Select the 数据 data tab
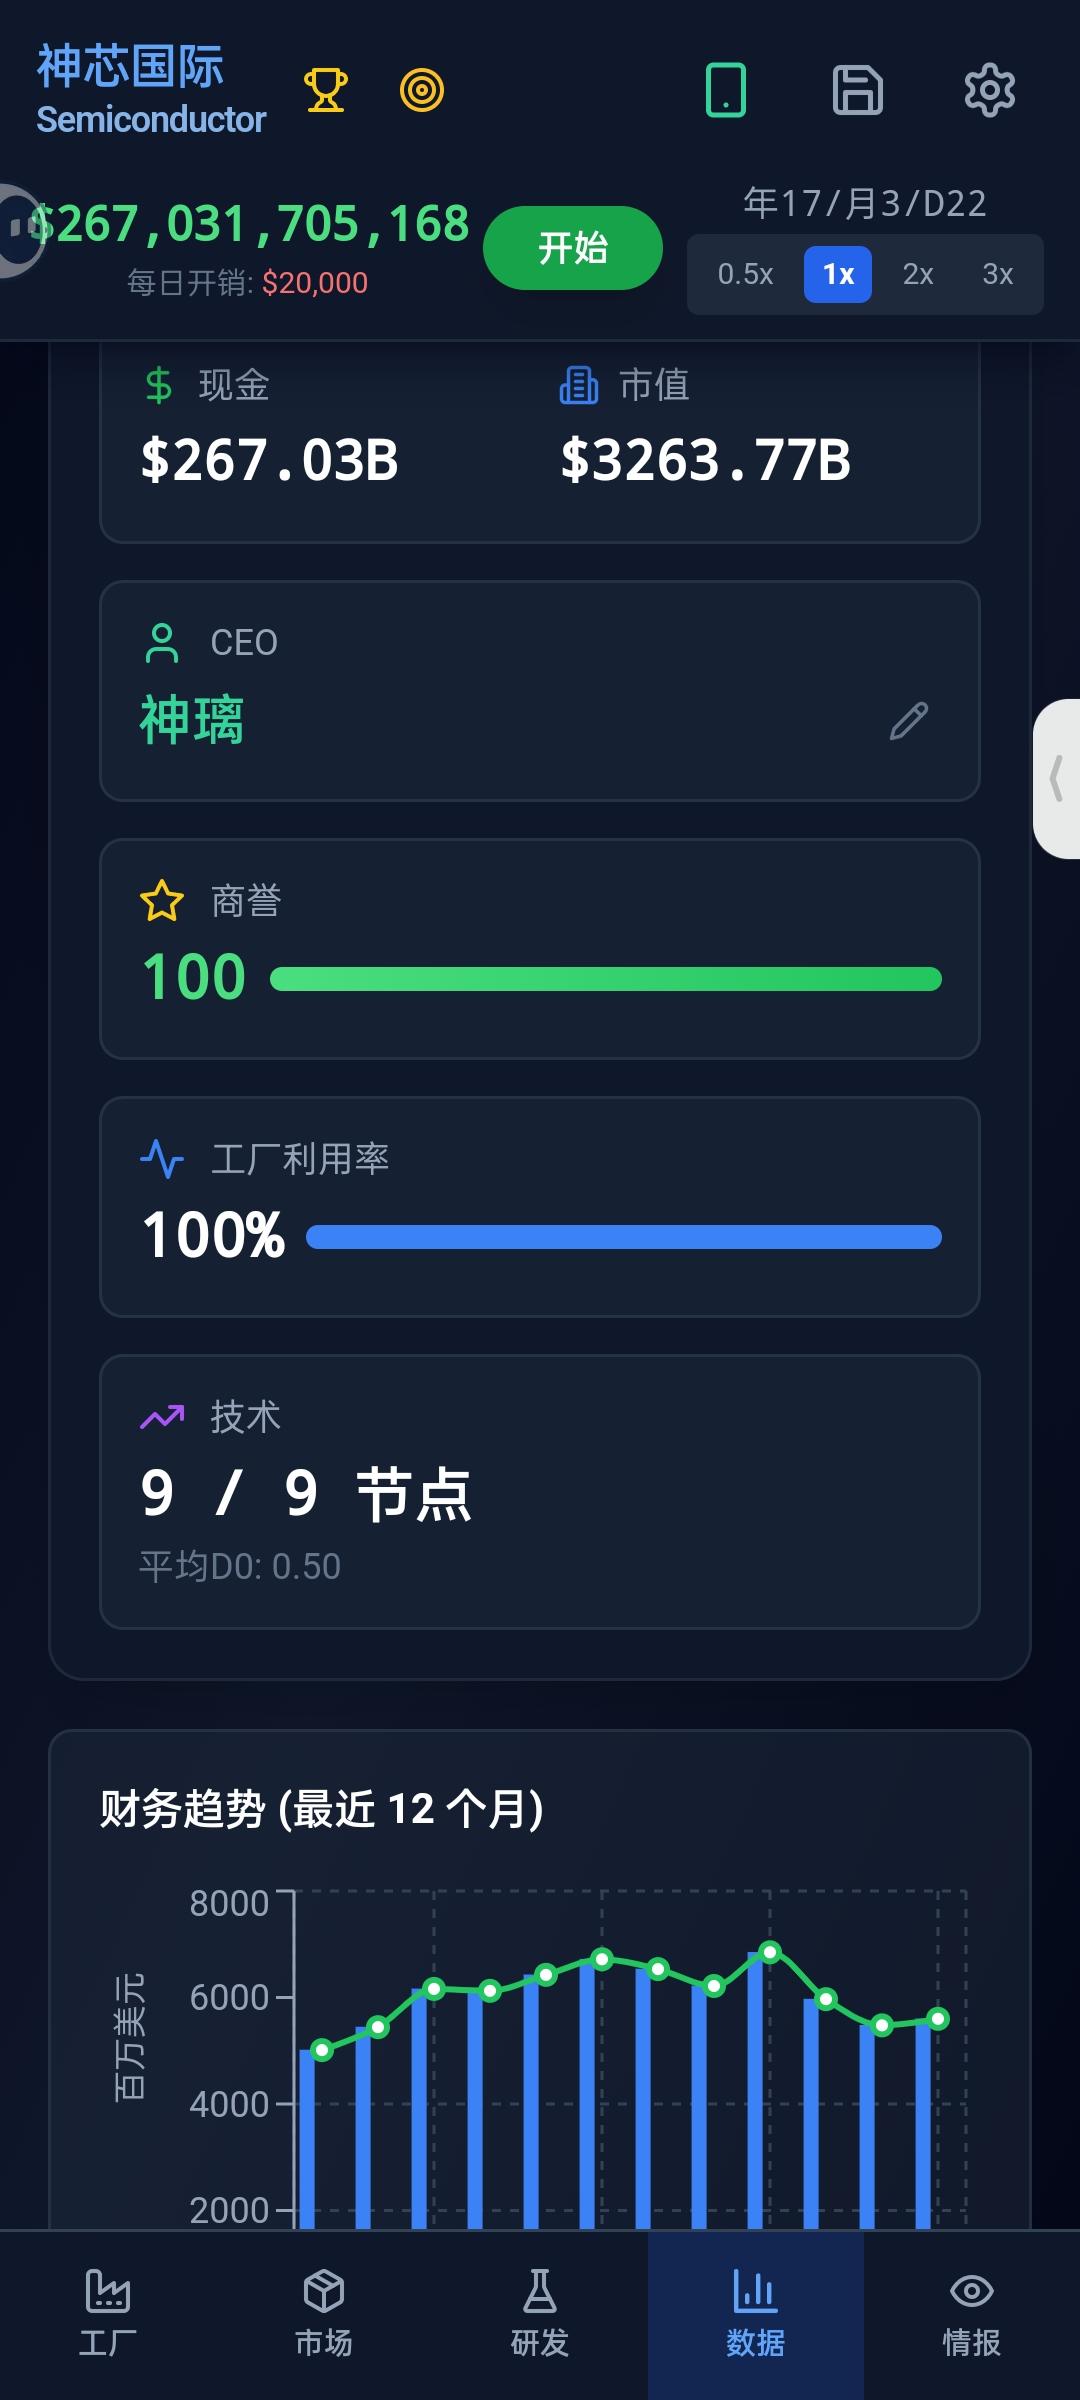1080x2400 pixels. coord(756,2314)
